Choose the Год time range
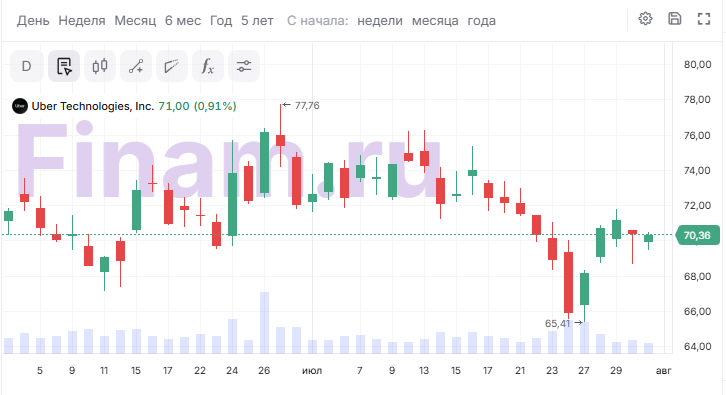The height and width of the screenshot is (395, 726). (x=221, y=21)
